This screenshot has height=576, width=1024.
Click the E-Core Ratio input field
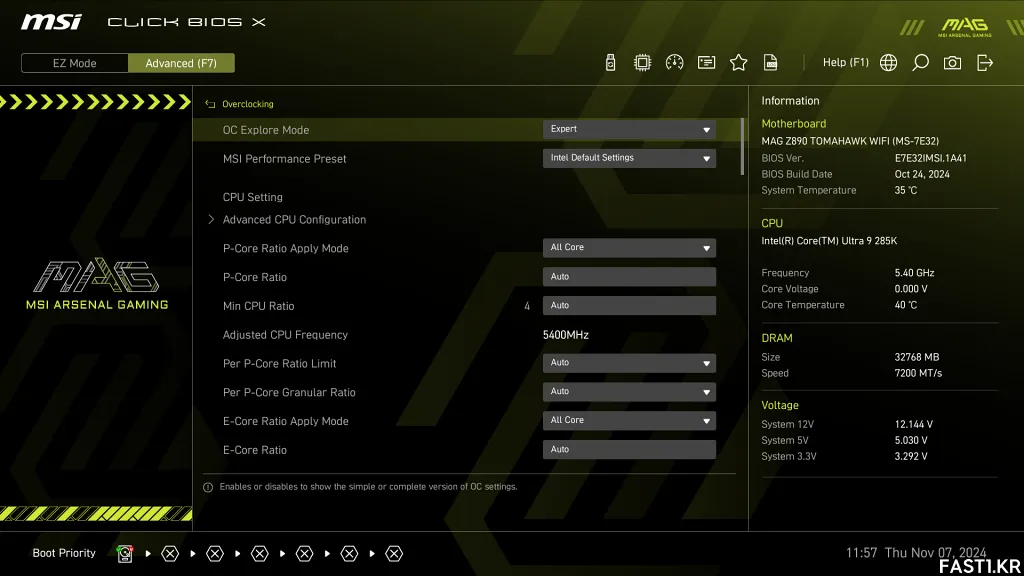pyautogui.click(x=629, y=449)
